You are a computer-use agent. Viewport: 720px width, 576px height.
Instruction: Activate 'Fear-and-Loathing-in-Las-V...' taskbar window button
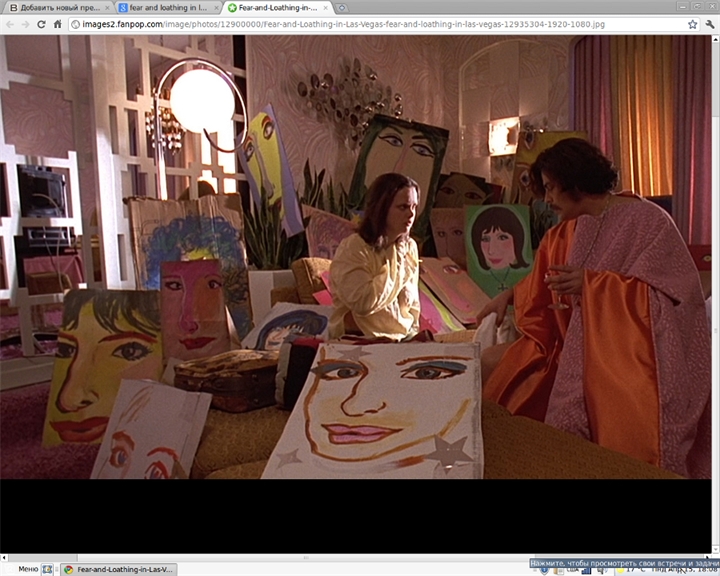[x=119, y=570]
